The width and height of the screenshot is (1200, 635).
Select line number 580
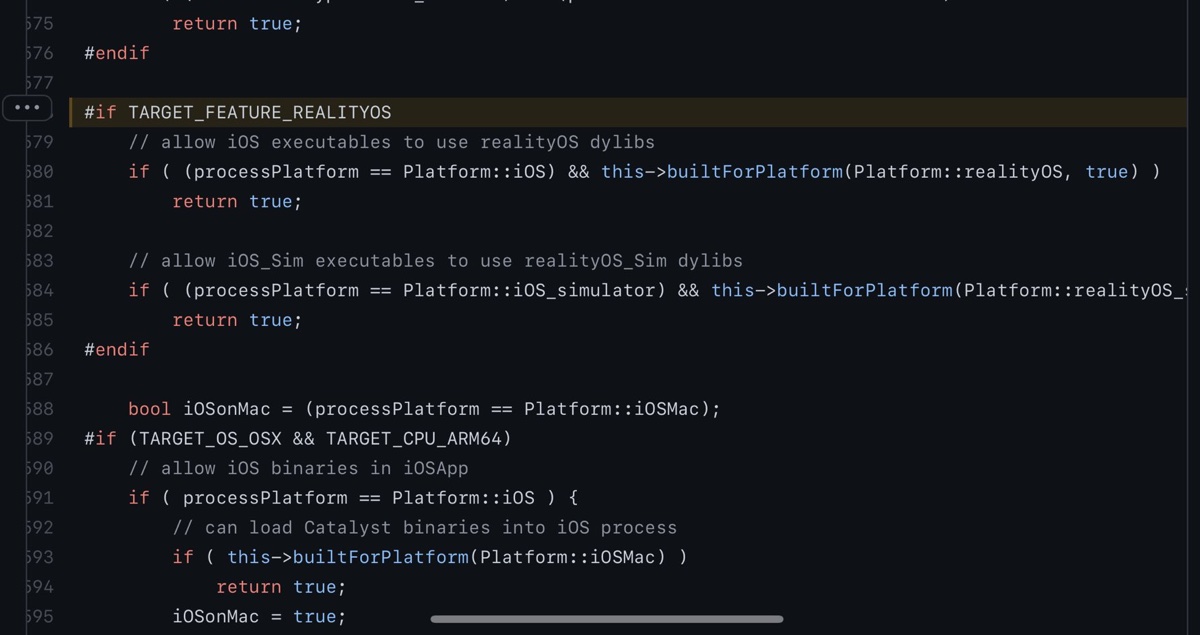tap(40, 172)
